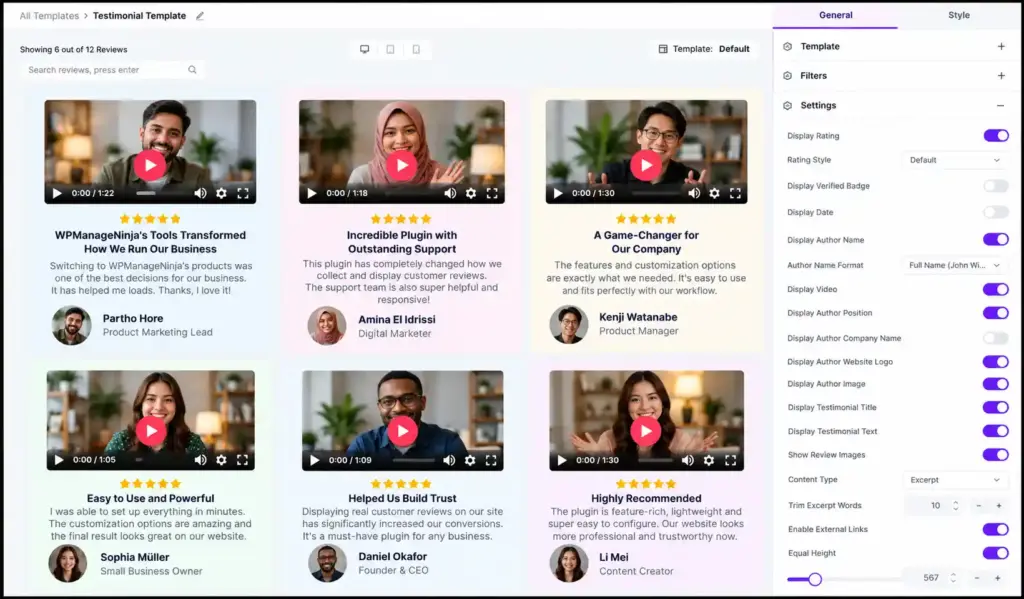The width and height of the screenshot is (1024, 599).
Task: Open the Content Type dropdown
Action: click(x=954, y=479)
